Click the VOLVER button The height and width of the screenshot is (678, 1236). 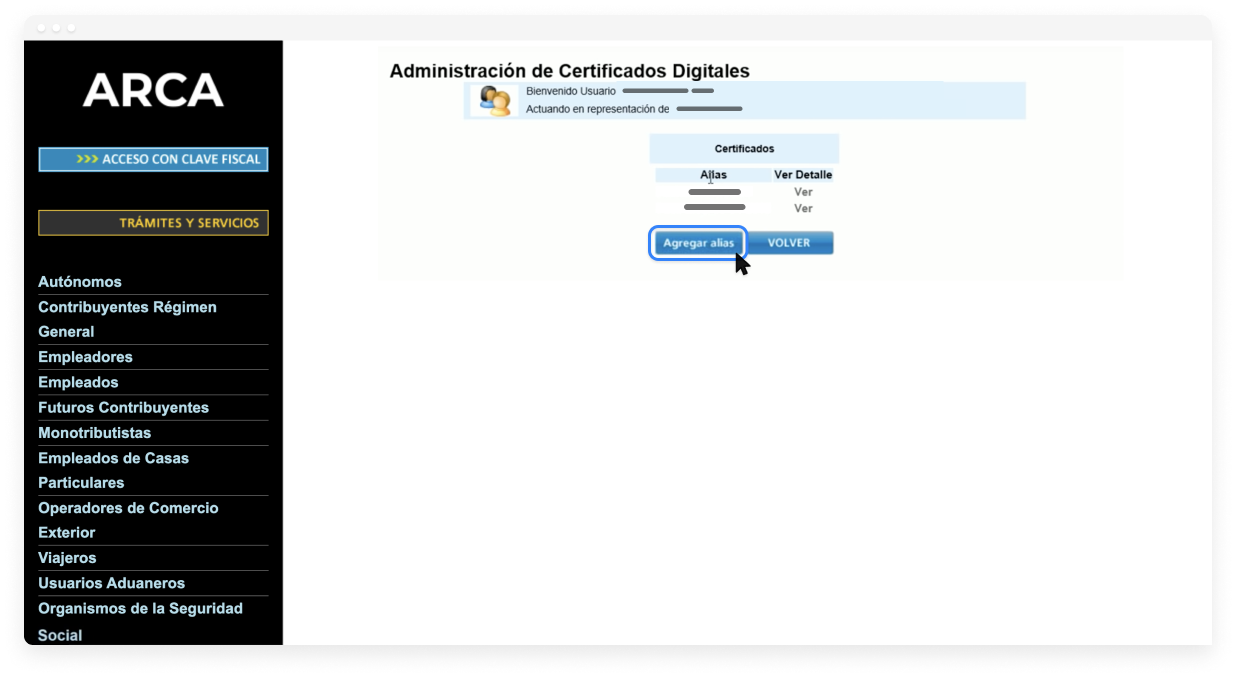(790, 243)
